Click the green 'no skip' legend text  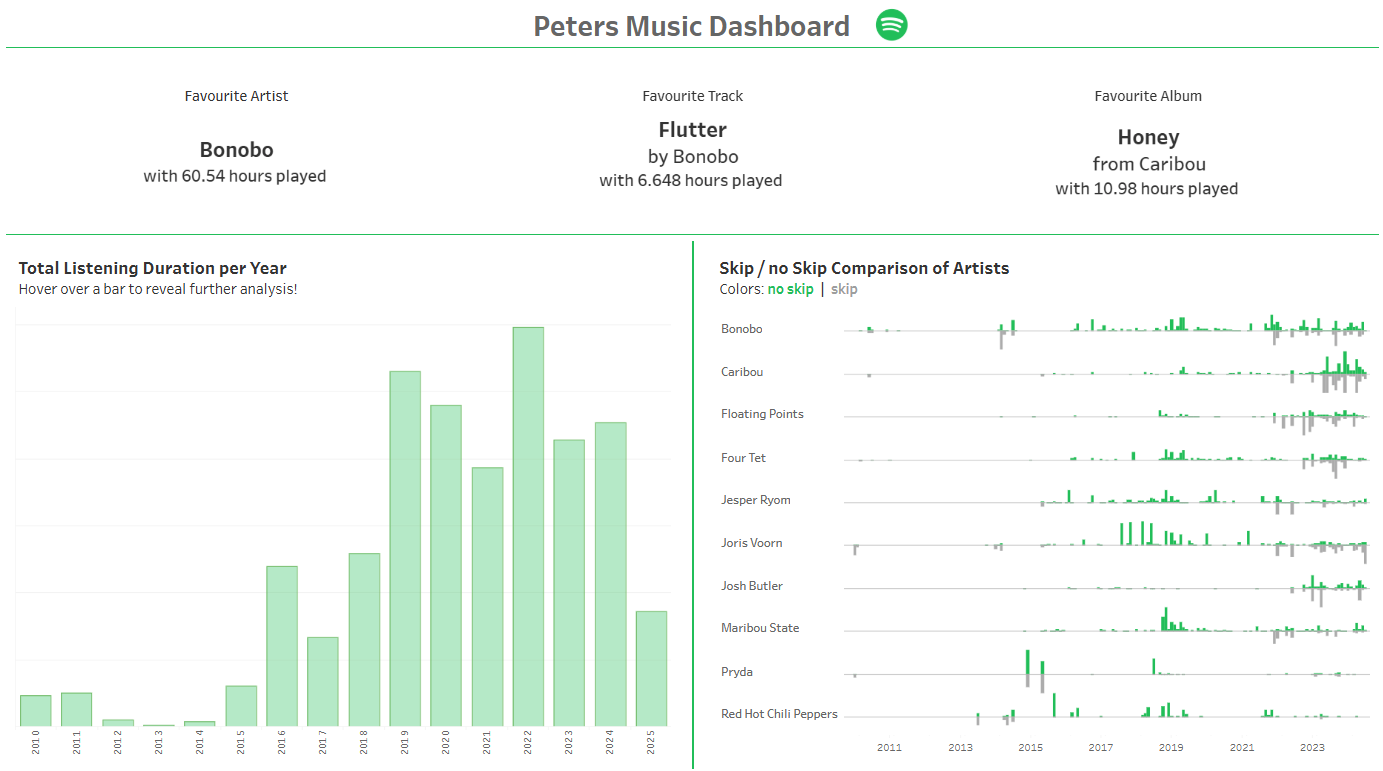click(x=791, y=289)
